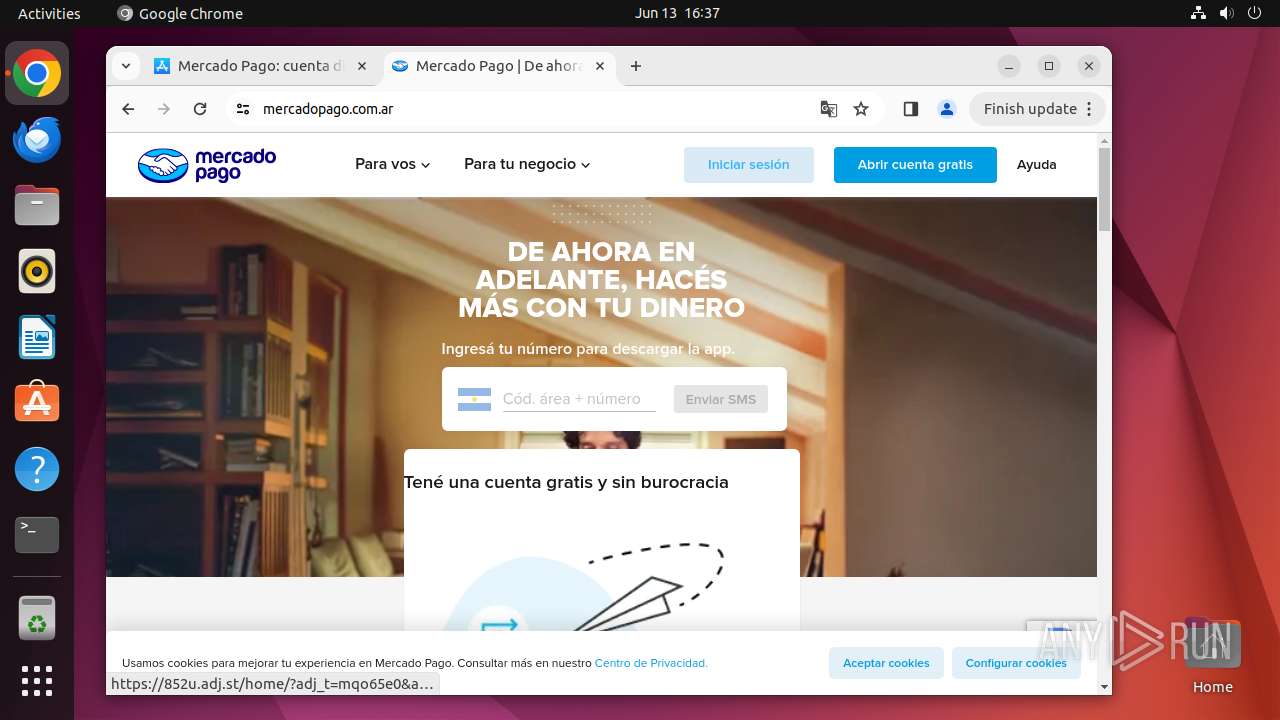The image size is (1280, 720).
Task: Open the 'Centro de Privacidad' link
Action: (x=651, y=663)
